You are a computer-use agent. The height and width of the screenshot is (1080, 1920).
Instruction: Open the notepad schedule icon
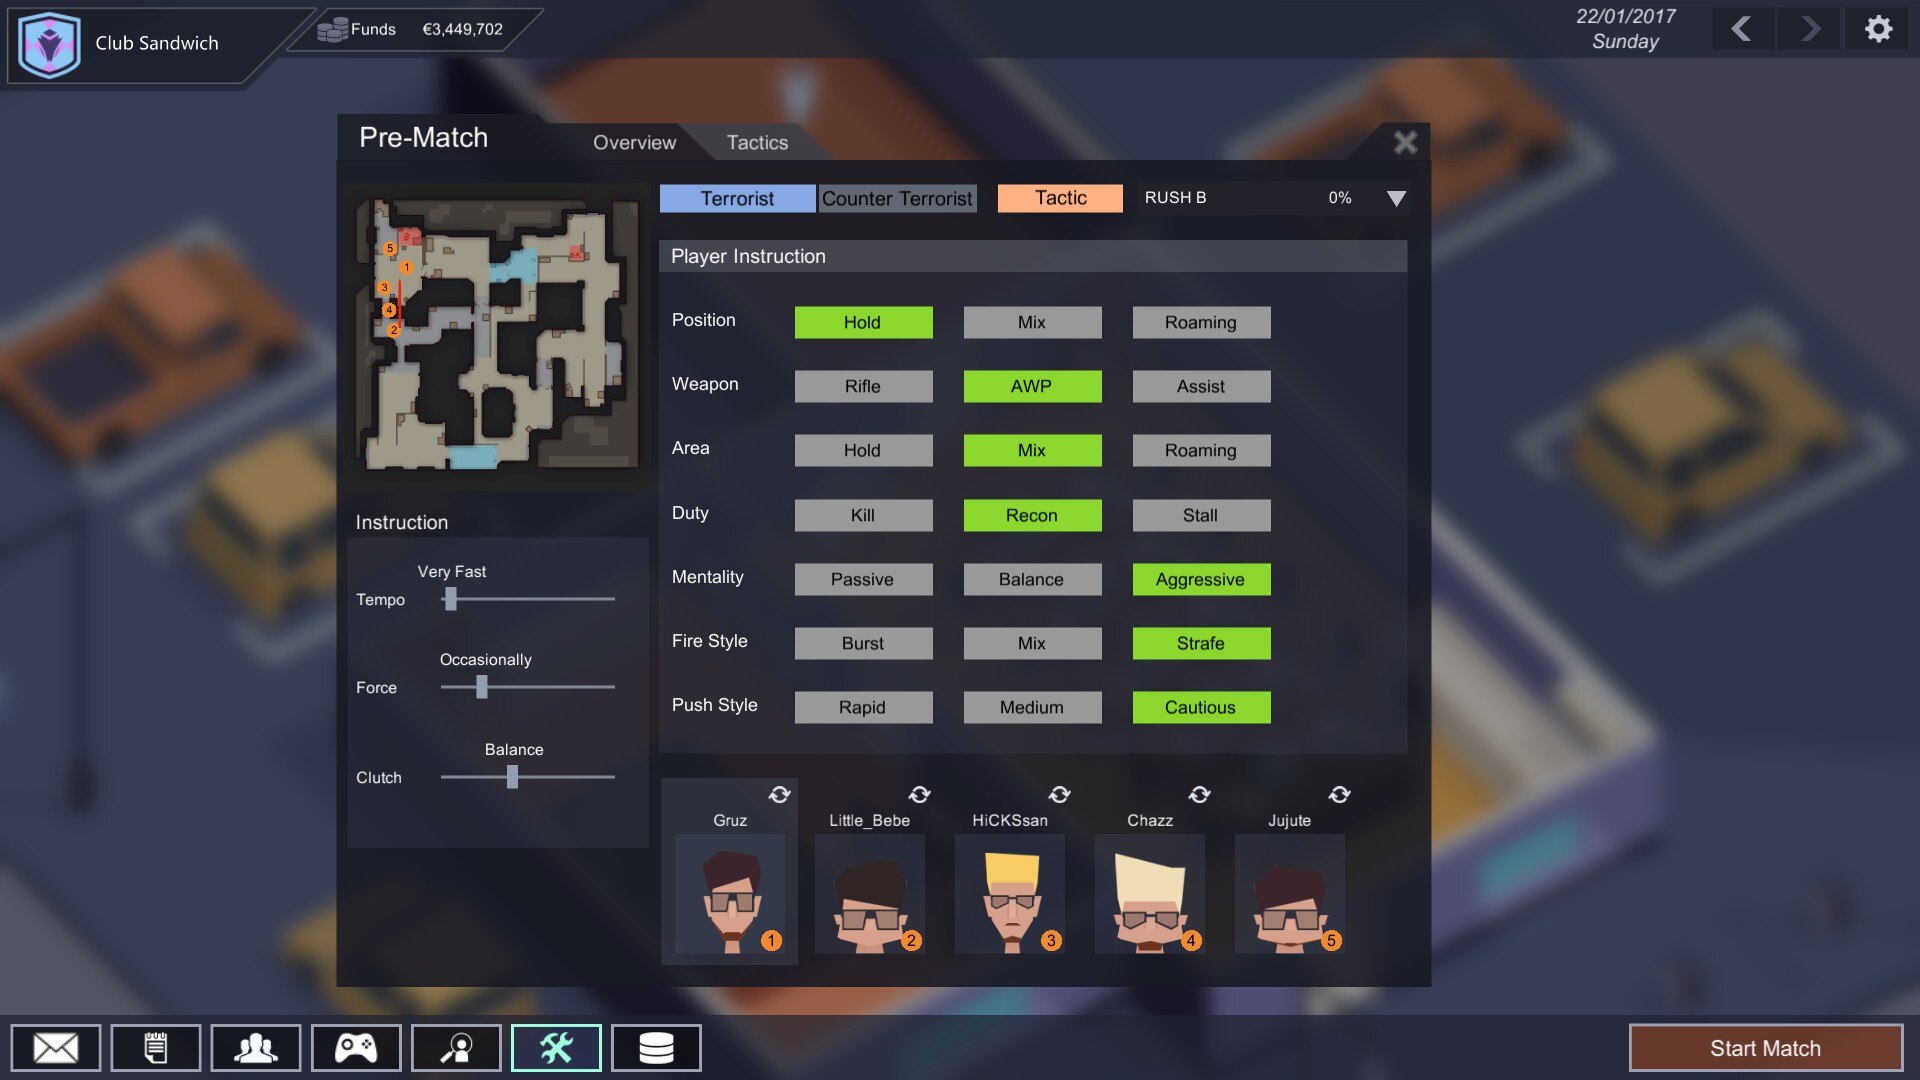tap(156, 1048)
